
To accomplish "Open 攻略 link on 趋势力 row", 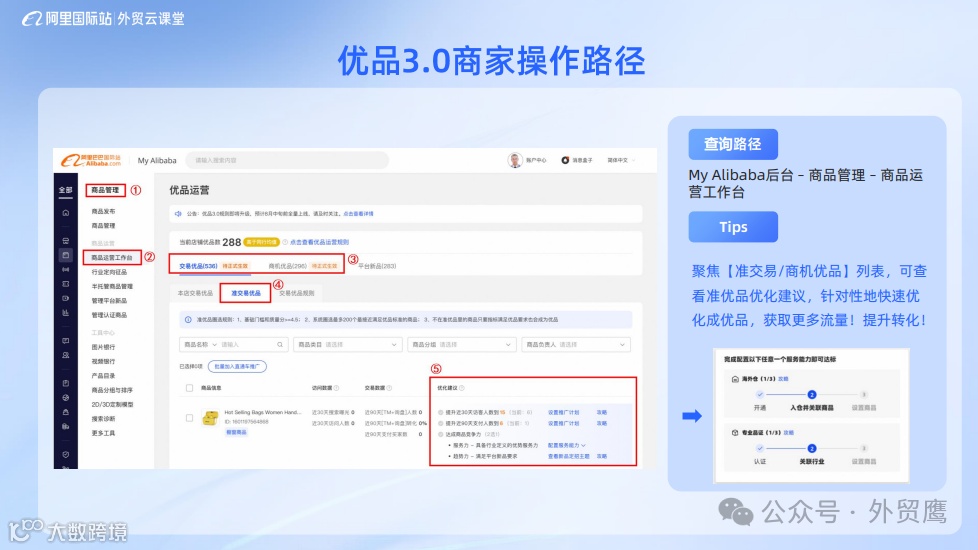I will coord(601,456).
